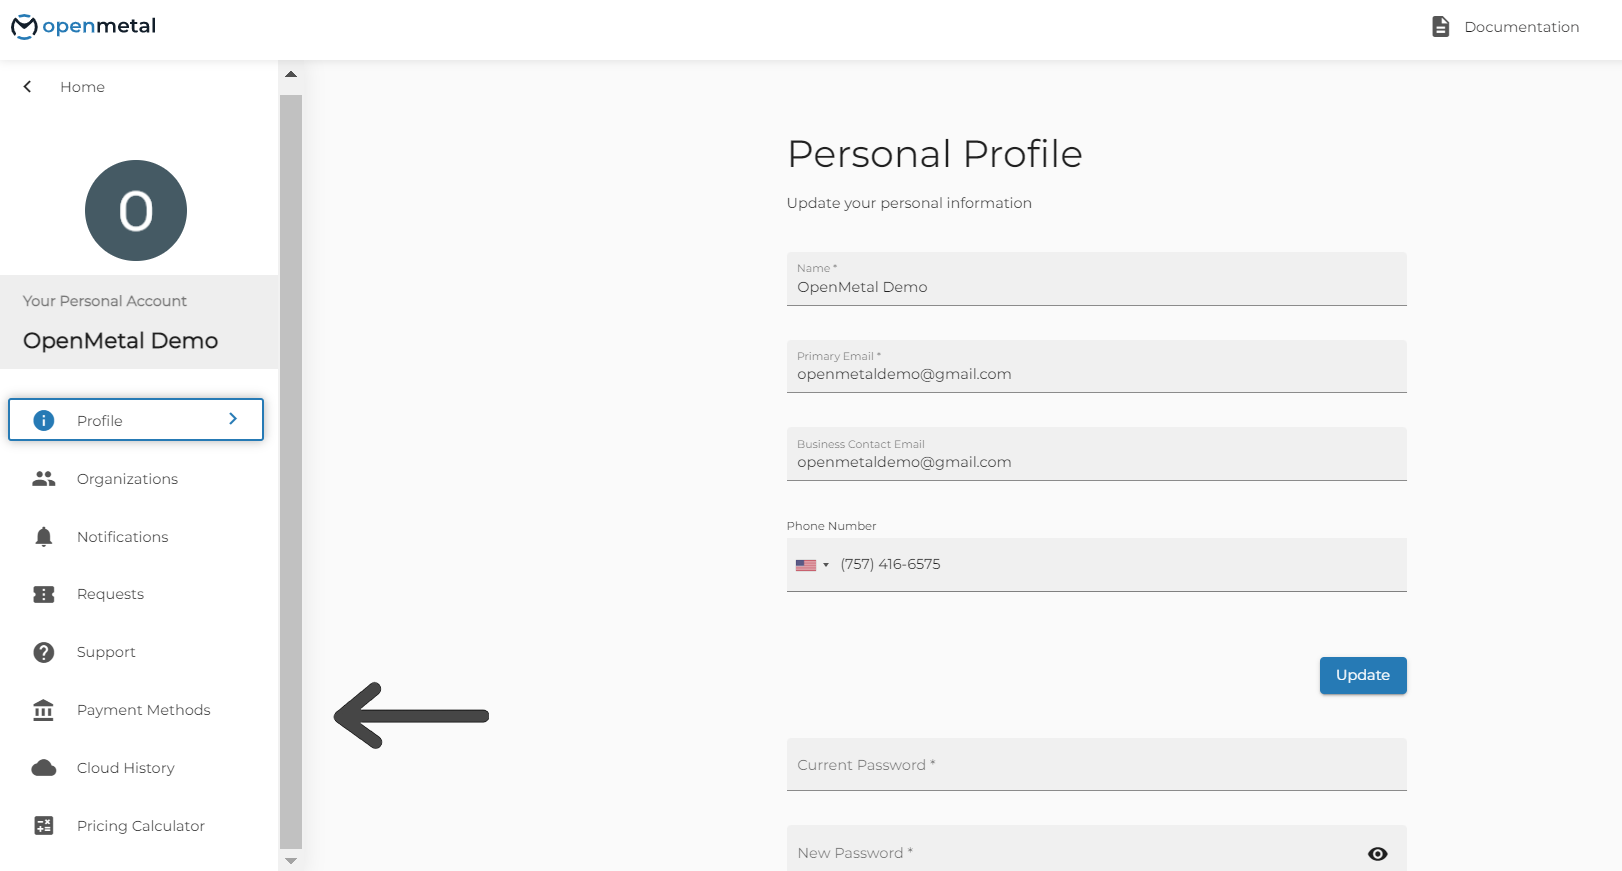1622x871 pixels.
Task: Click the back arrow next to Home
Action: click(x=26, y=87)
